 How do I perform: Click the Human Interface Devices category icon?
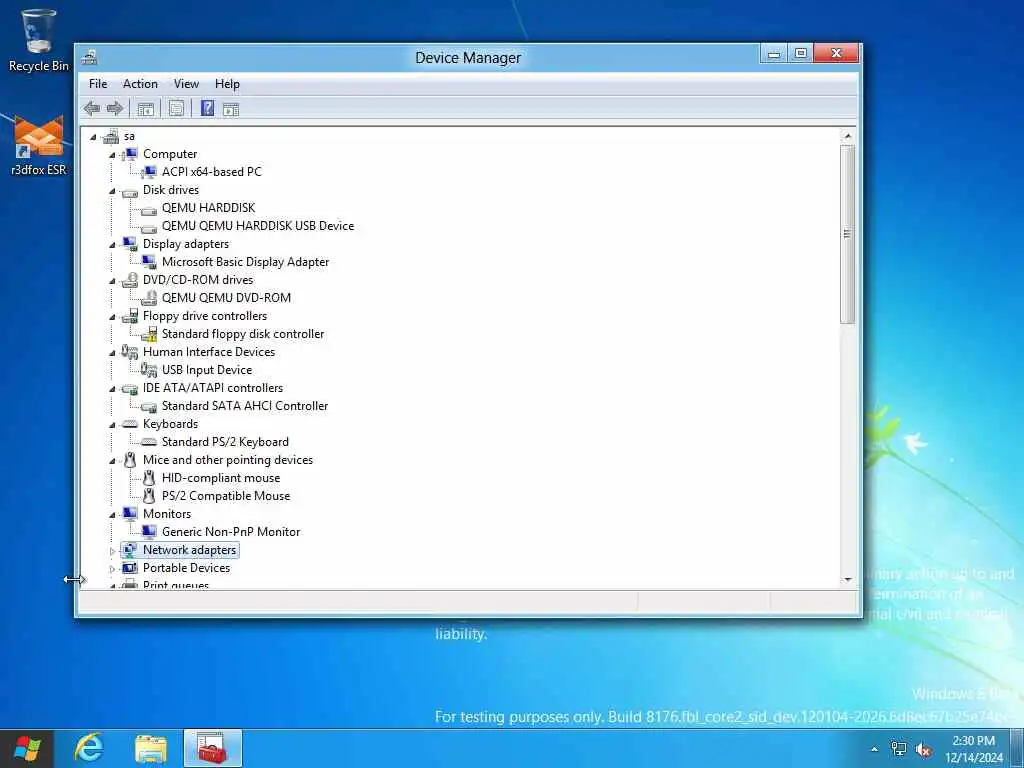click(x=130, y=352)
